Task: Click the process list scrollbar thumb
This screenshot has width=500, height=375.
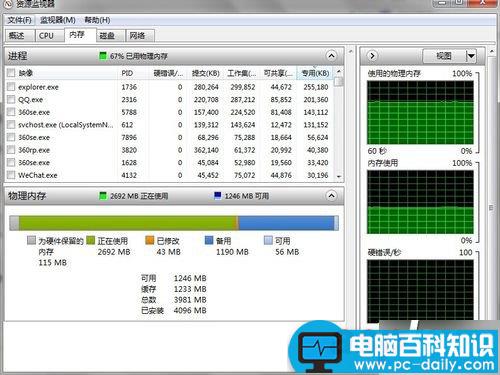Action: click(x=339, y=82)
